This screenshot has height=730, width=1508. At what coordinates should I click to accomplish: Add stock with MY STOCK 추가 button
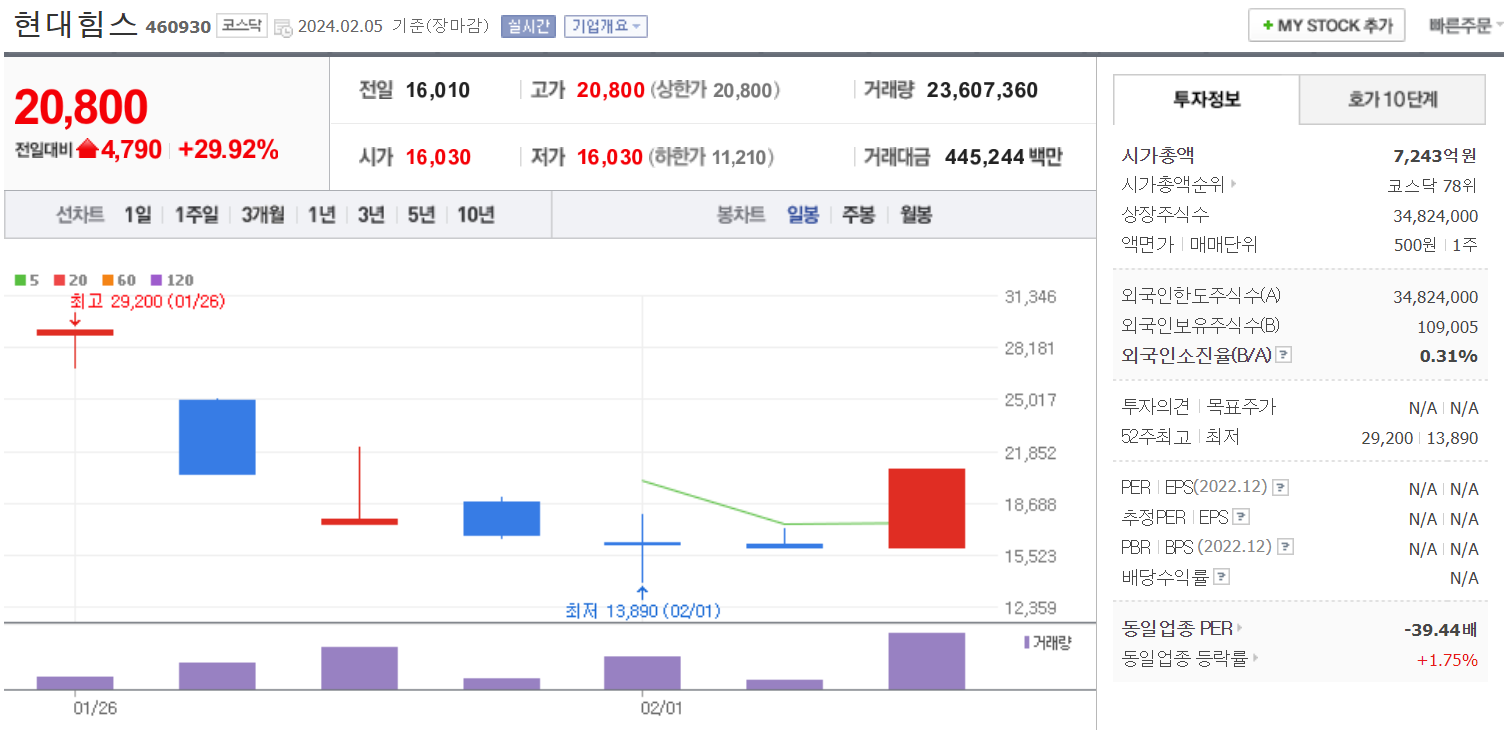[x=1326, y=26]
